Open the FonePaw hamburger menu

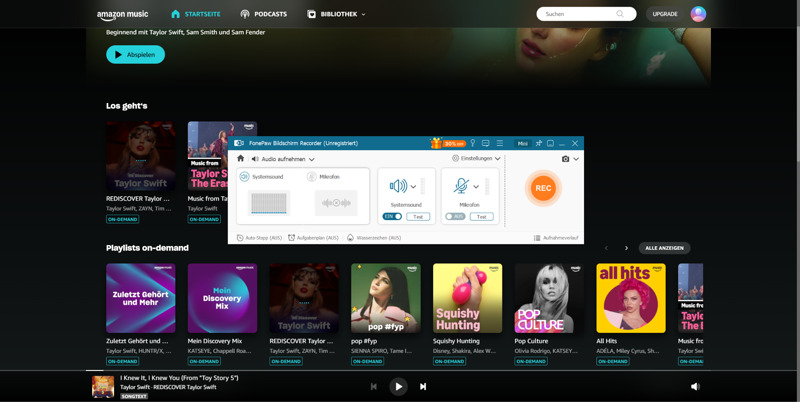pyautogui.click(x=499, y=143)
